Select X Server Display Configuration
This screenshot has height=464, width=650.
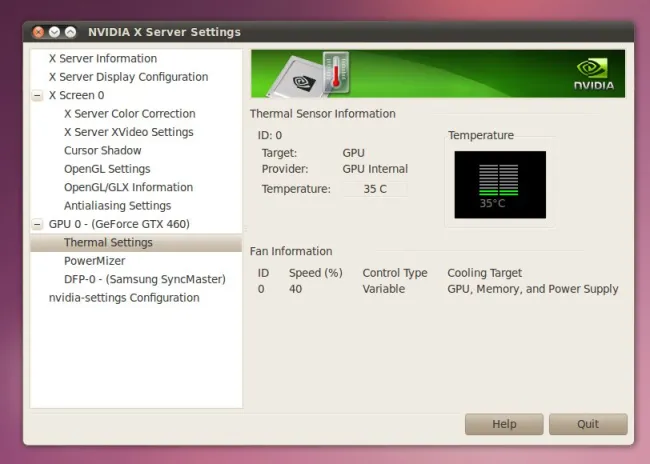click(x=129, y=77)
